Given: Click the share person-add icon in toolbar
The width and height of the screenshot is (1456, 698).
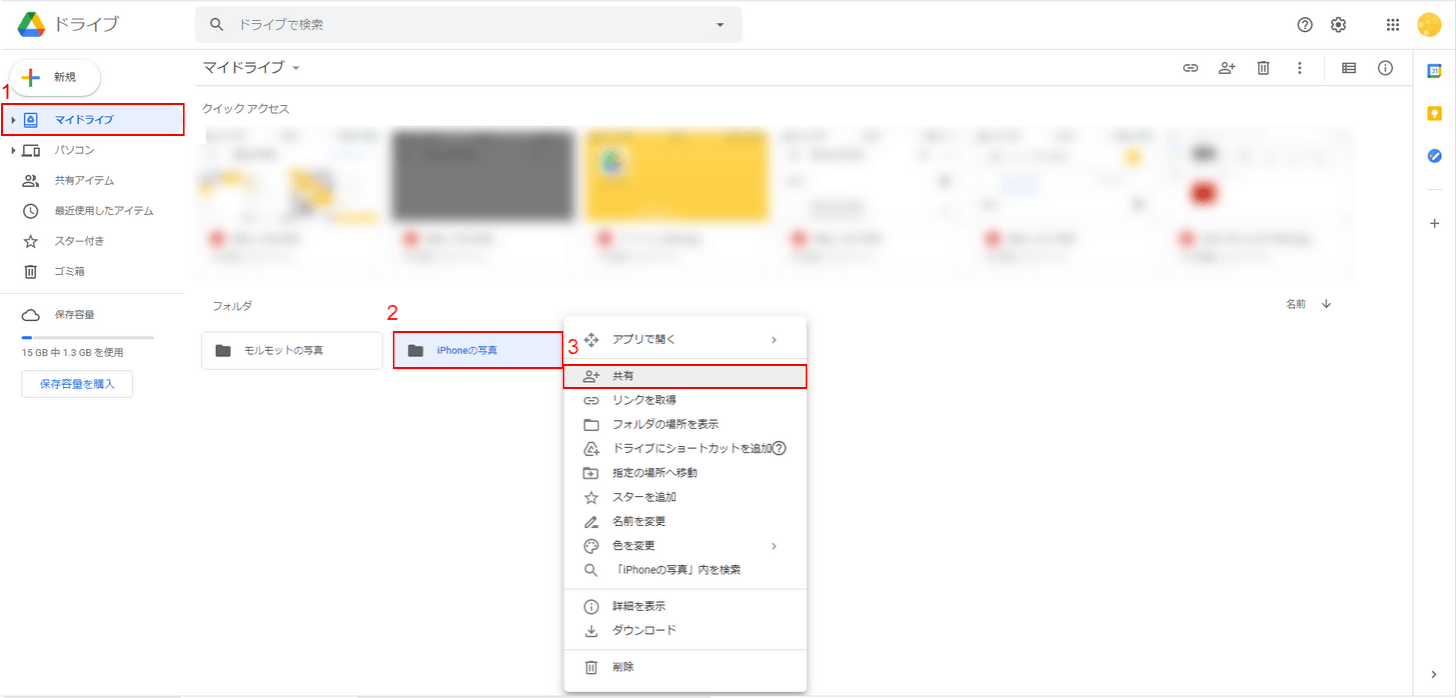Looking at the screenshot, I should coord(1227,68).
